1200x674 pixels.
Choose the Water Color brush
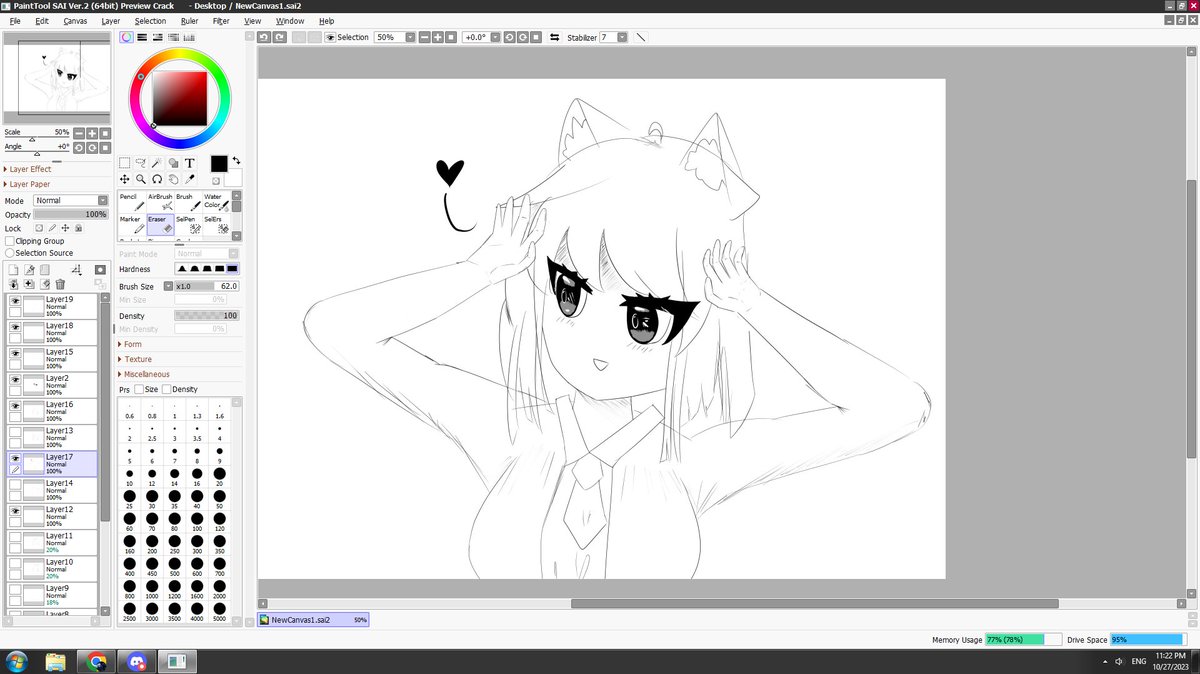[x=216, y=202]
